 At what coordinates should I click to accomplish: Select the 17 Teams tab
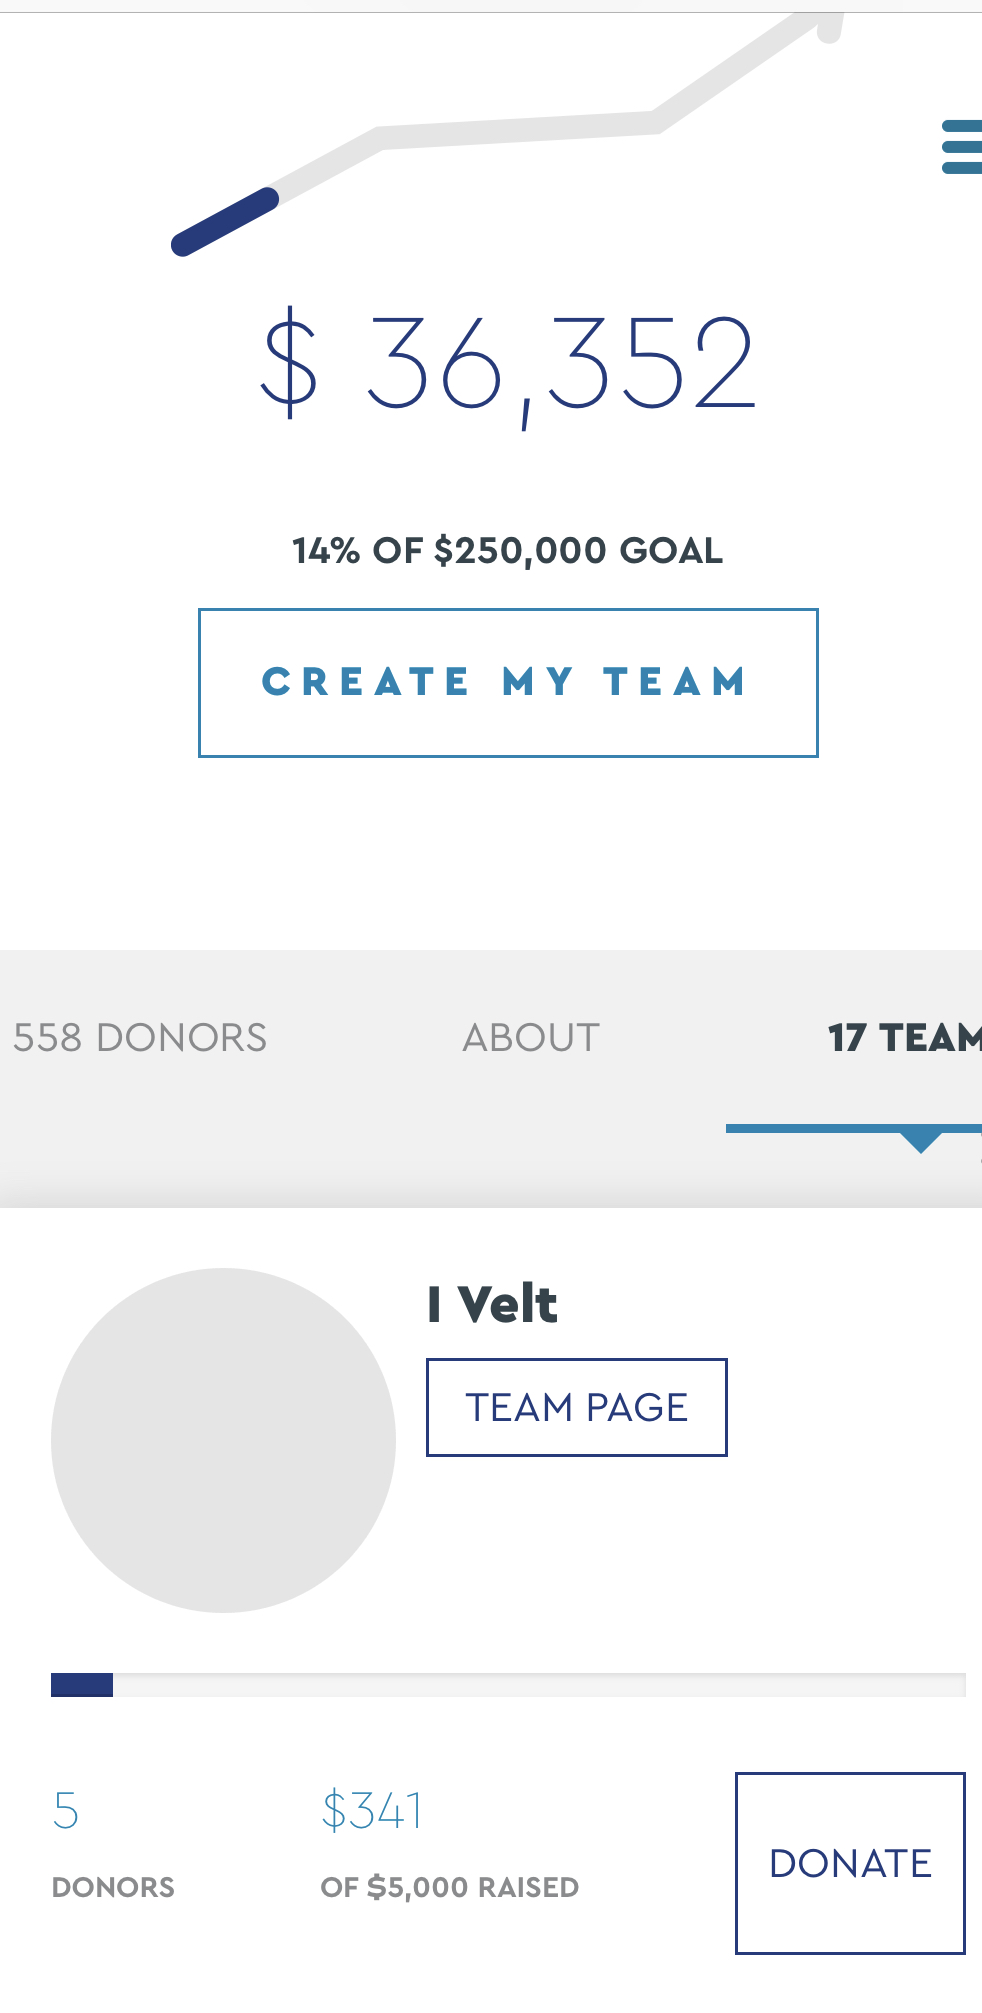[904, 1038]
